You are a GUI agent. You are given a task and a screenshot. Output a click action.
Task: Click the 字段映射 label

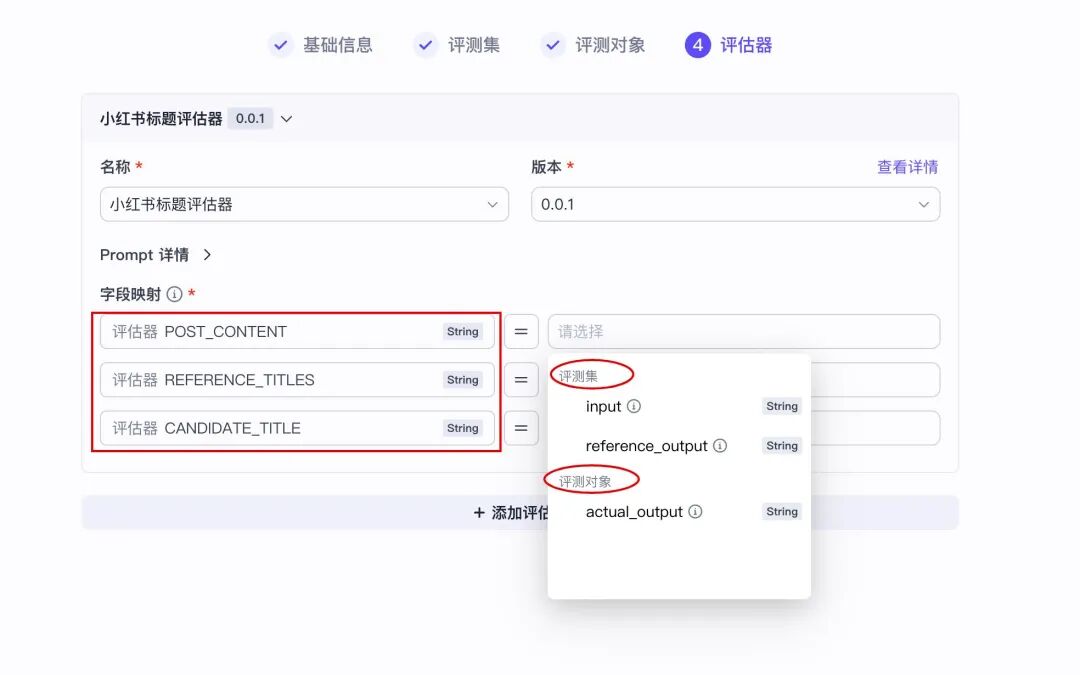(x=130, y=294)
